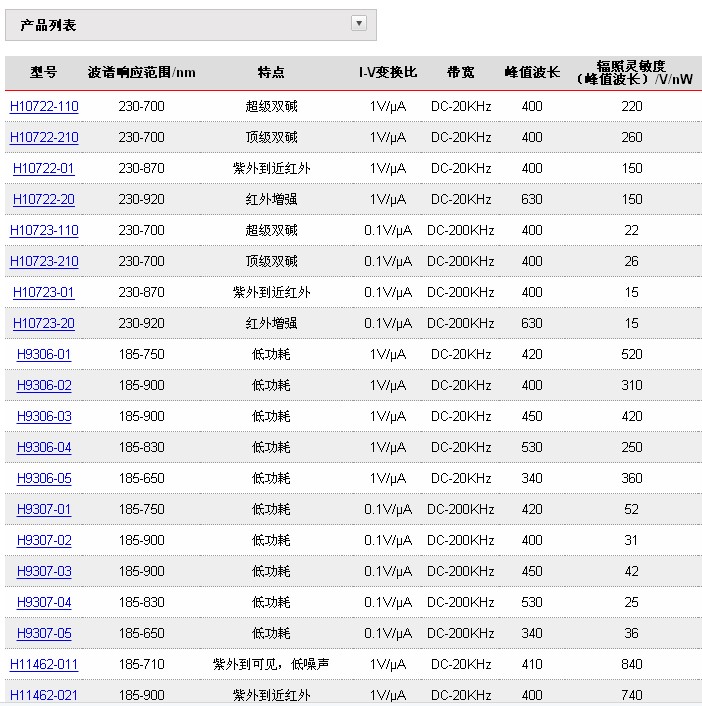Viewport: 702px width, 706px height.
Task: Select the DC-200KHz cell in the H9307-01 row
Action: pos(461,510)
